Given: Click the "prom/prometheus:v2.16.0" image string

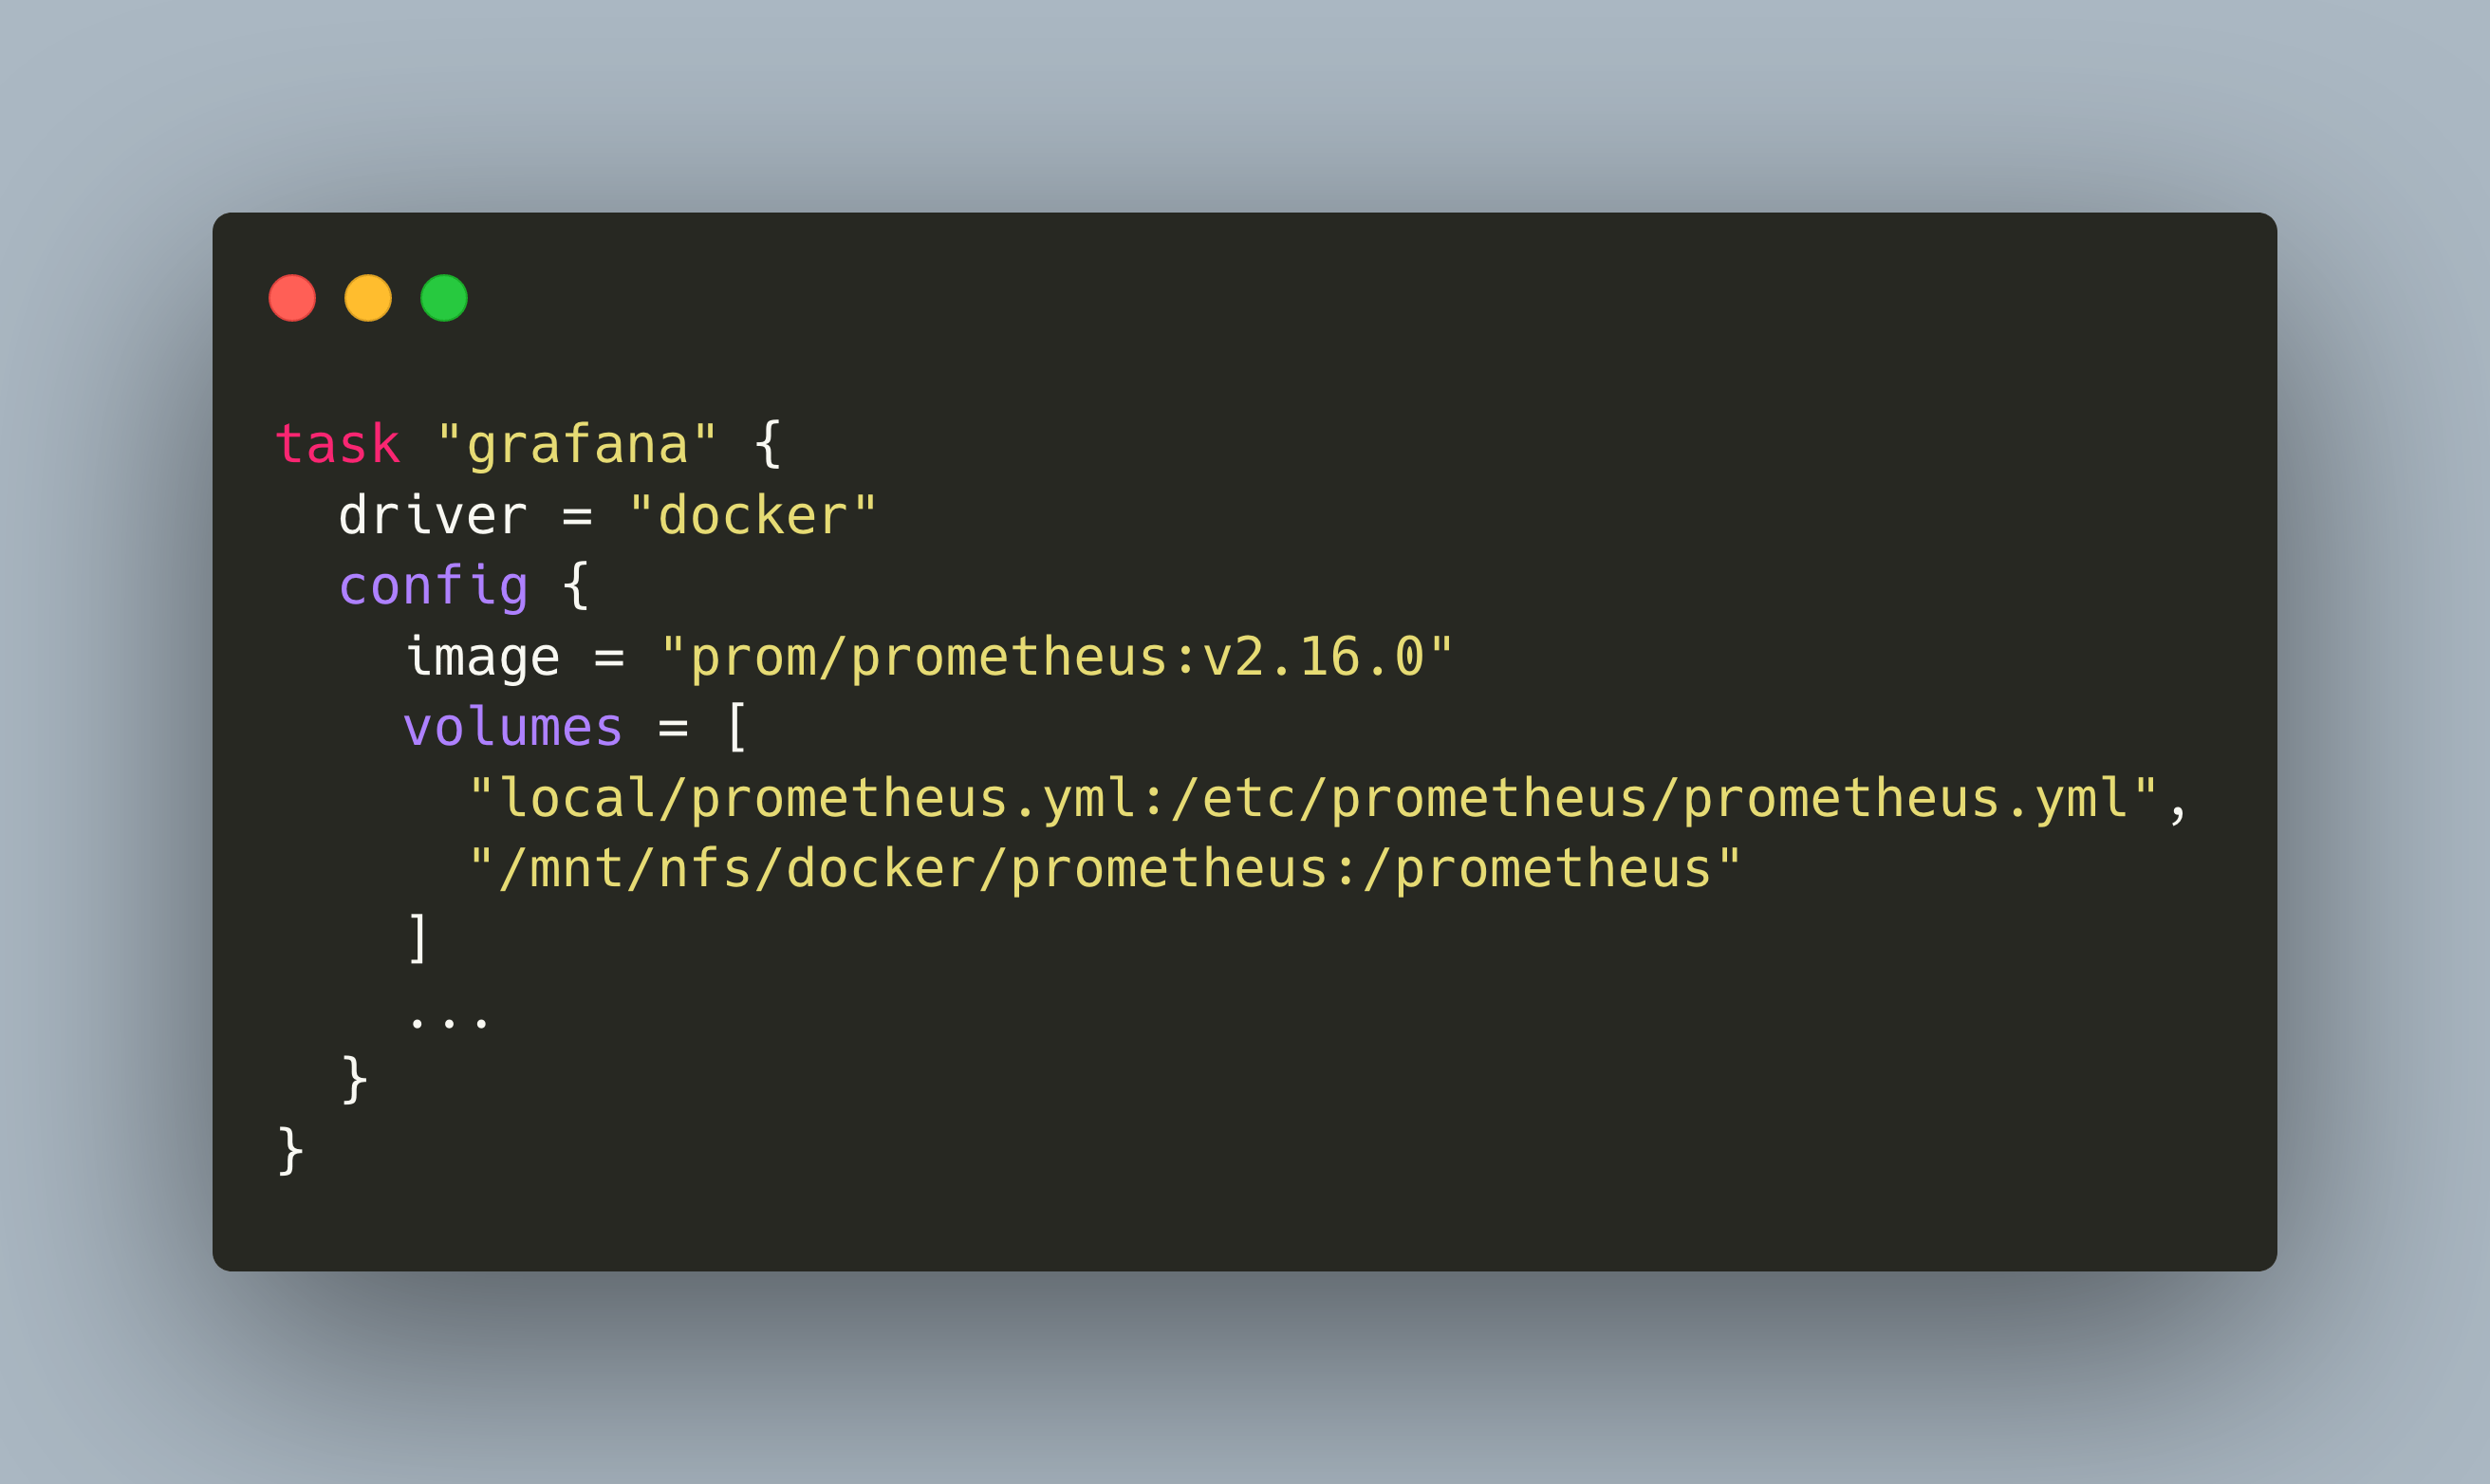Looking at the screenshot, I should pyautogui.click(x=1056, y=658).
